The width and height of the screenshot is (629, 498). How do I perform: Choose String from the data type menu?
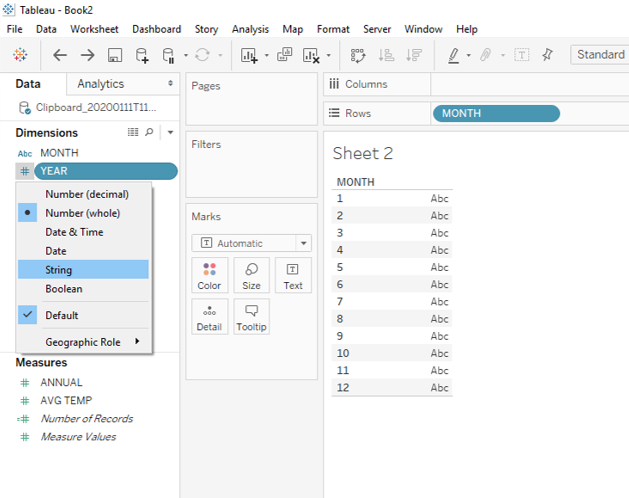59,270
